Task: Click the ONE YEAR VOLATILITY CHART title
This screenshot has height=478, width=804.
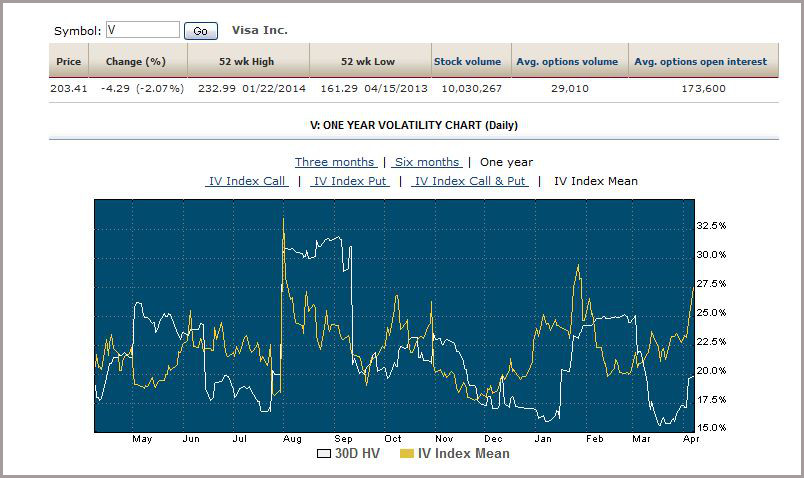Action: click(x=414, y=125)
